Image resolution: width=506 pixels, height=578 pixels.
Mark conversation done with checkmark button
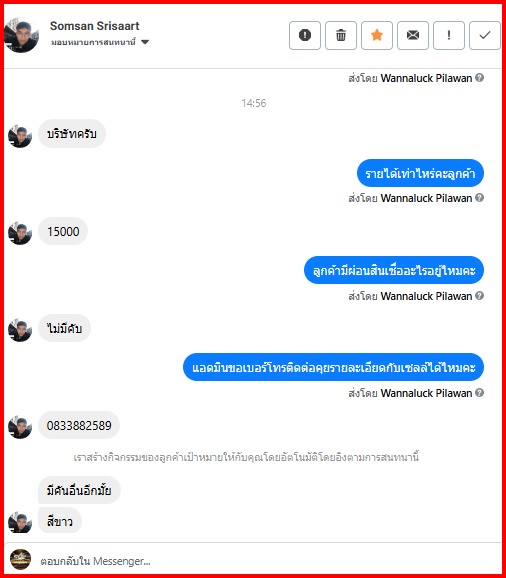coord(485,35)
